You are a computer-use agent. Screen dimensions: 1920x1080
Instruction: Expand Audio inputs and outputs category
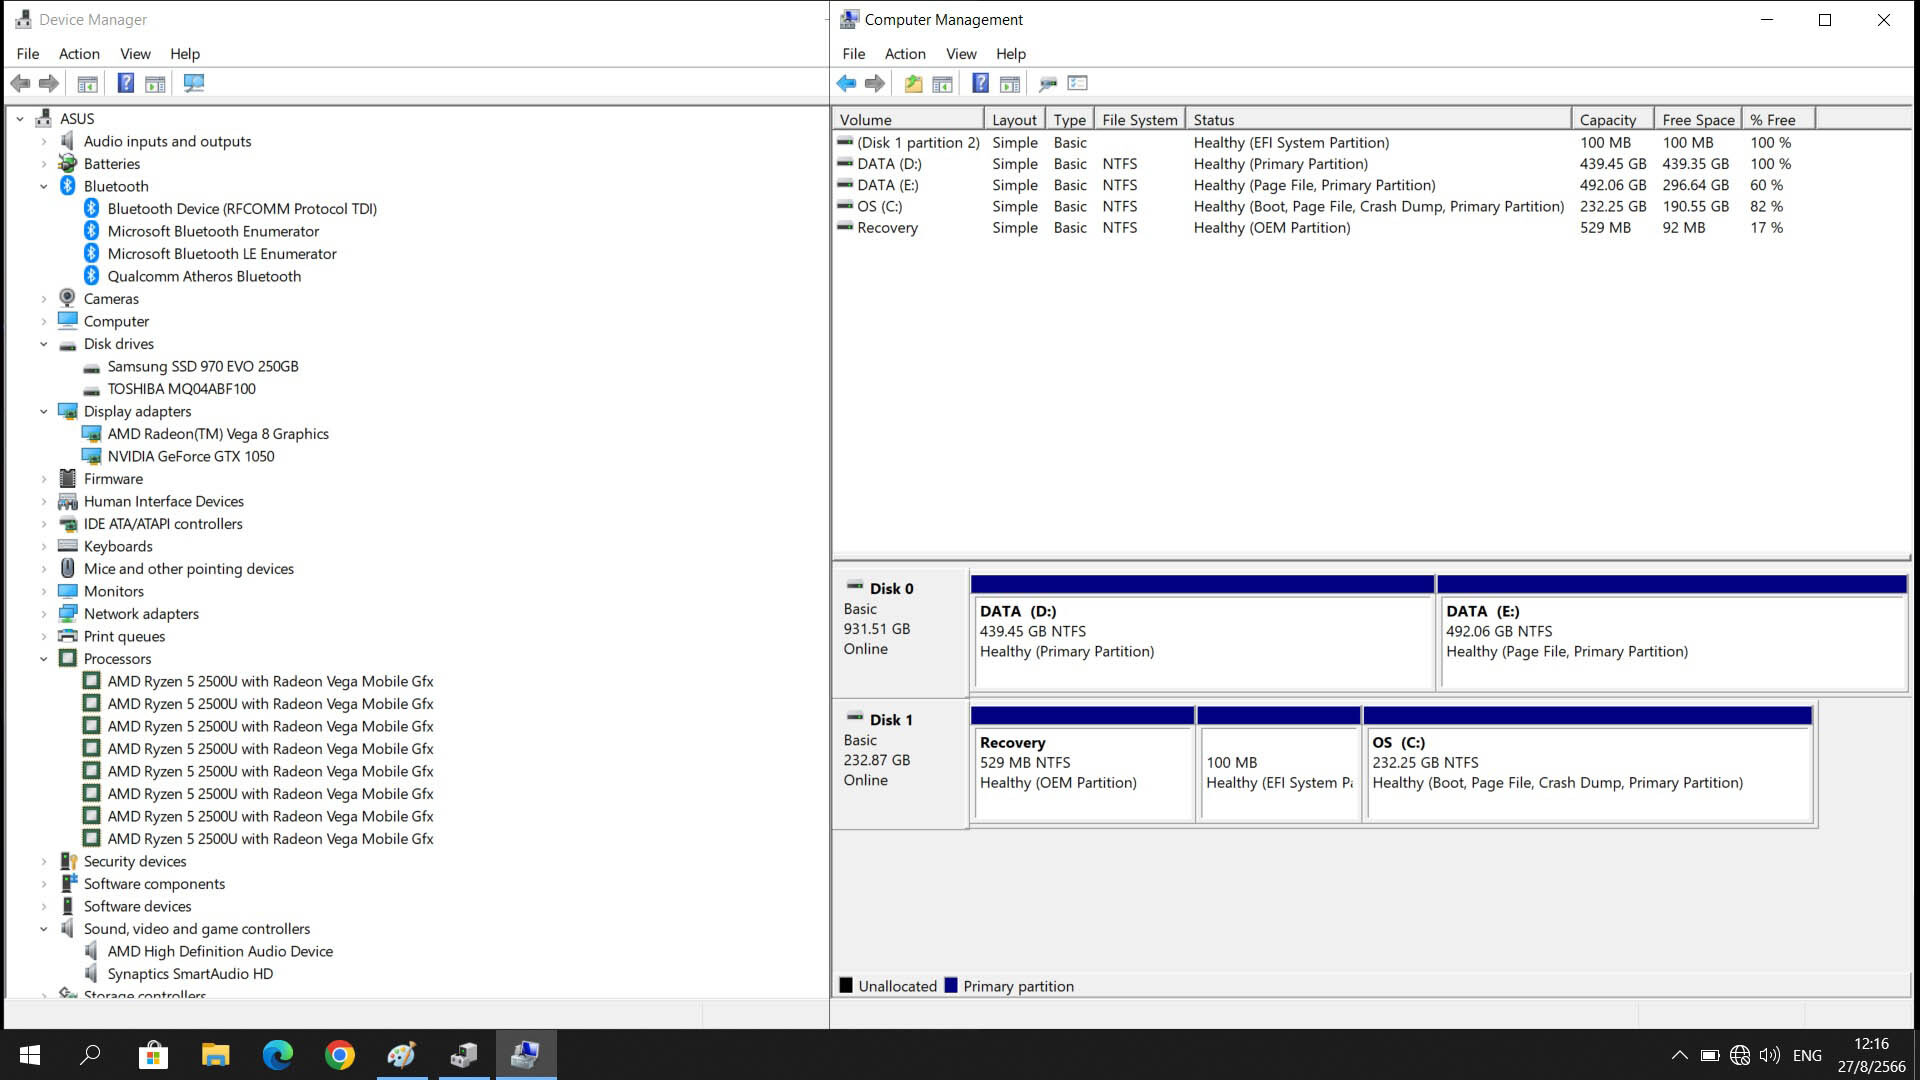(x=44, y=141)
